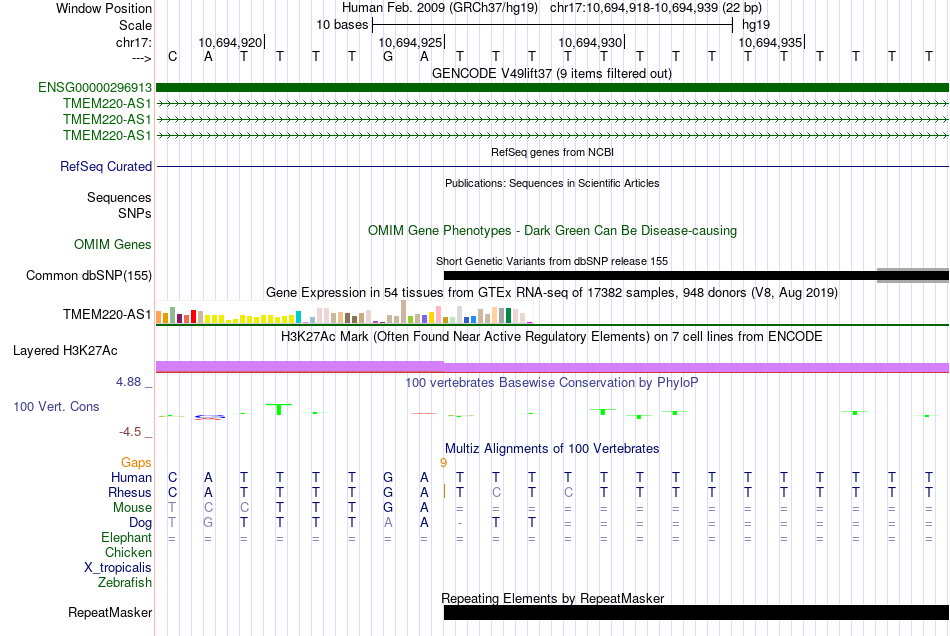This screenshot has width=950, height=636.
Task: Select the X_tropicalis species row label
Action: pos(118,568)
